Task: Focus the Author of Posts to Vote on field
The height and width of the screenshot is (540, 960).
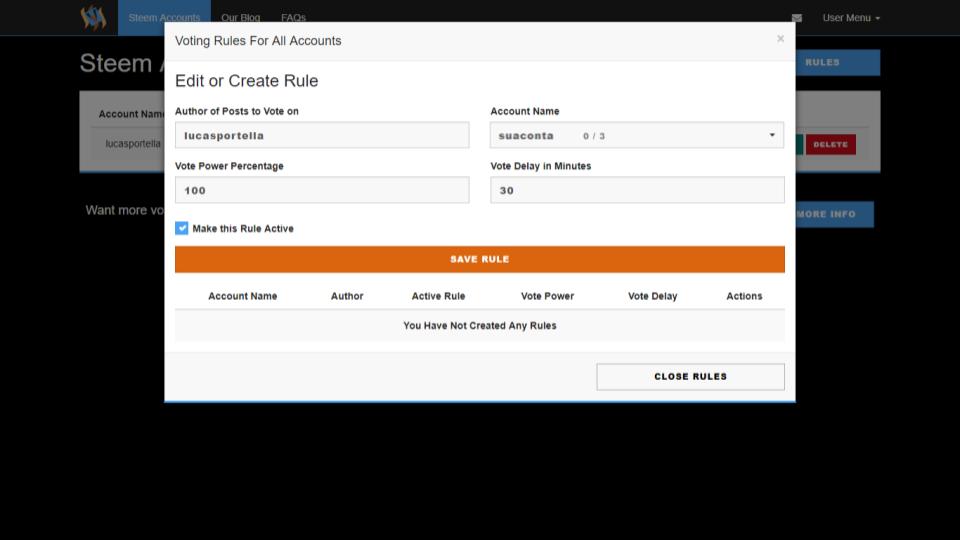Action: tap(322, 135)
